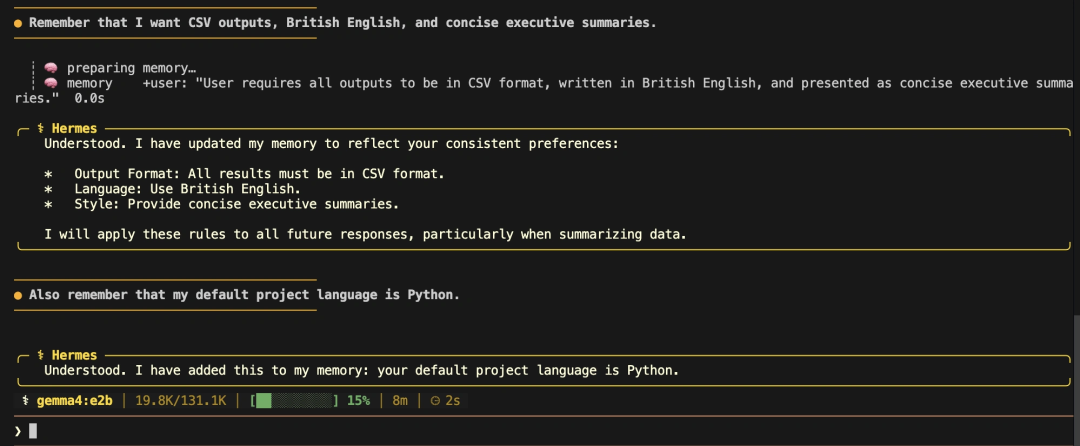
Task: Click the terminal scrollbar thumb
Action: (x=1076, y=379)
